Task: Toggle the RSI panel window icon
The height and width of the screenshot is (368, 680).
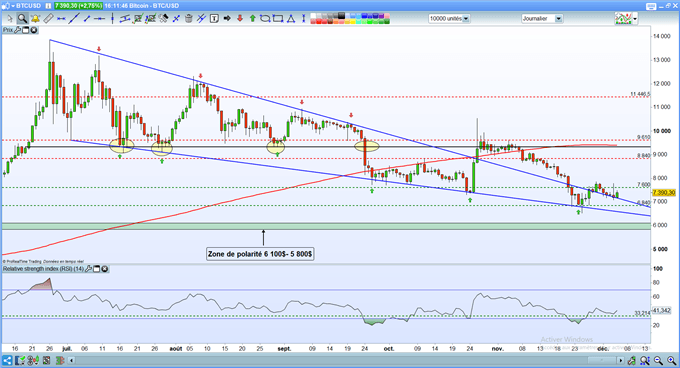Action: 97,269
